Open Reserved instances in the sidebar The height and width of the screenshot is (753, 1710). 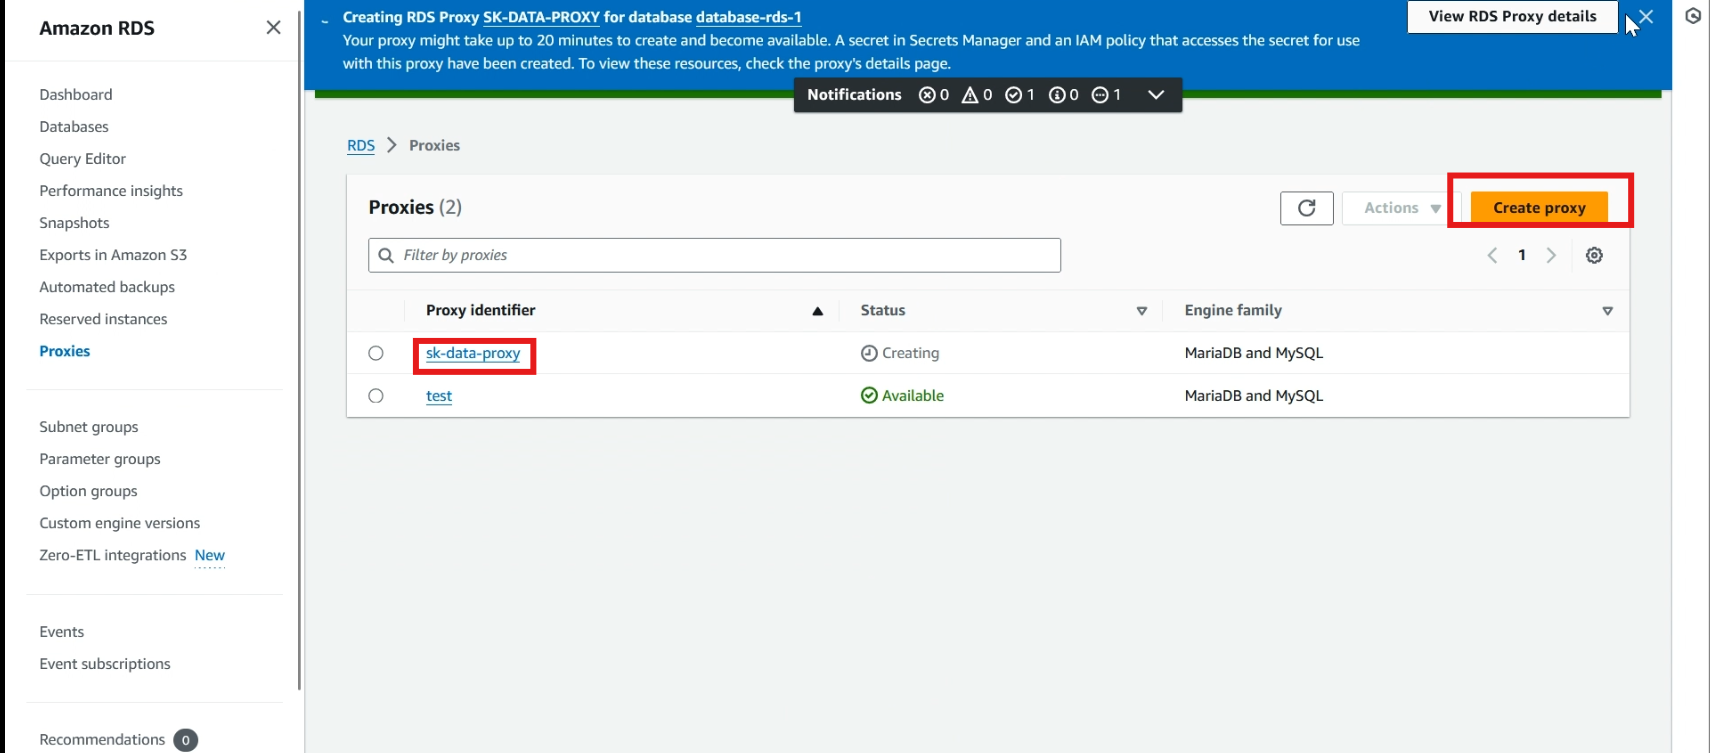pos(103,319)
